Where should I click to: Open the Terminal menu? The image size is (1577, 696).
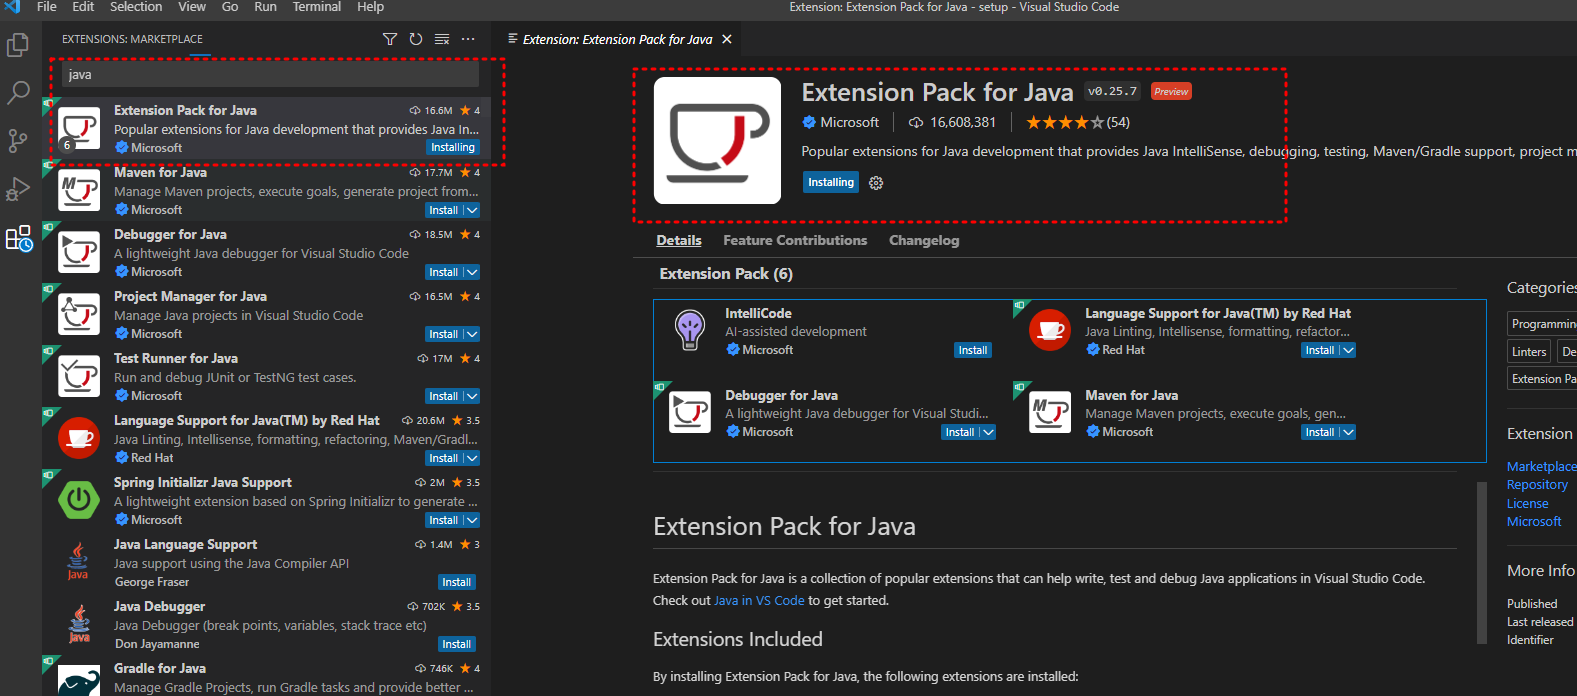[317, 7]
